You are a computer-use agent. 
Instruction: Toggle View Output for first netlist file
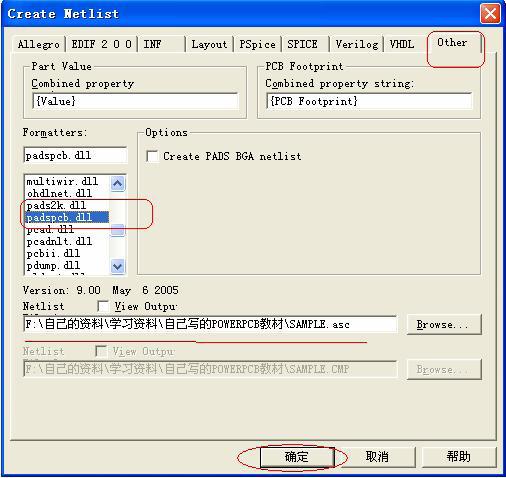click(103, 306)
